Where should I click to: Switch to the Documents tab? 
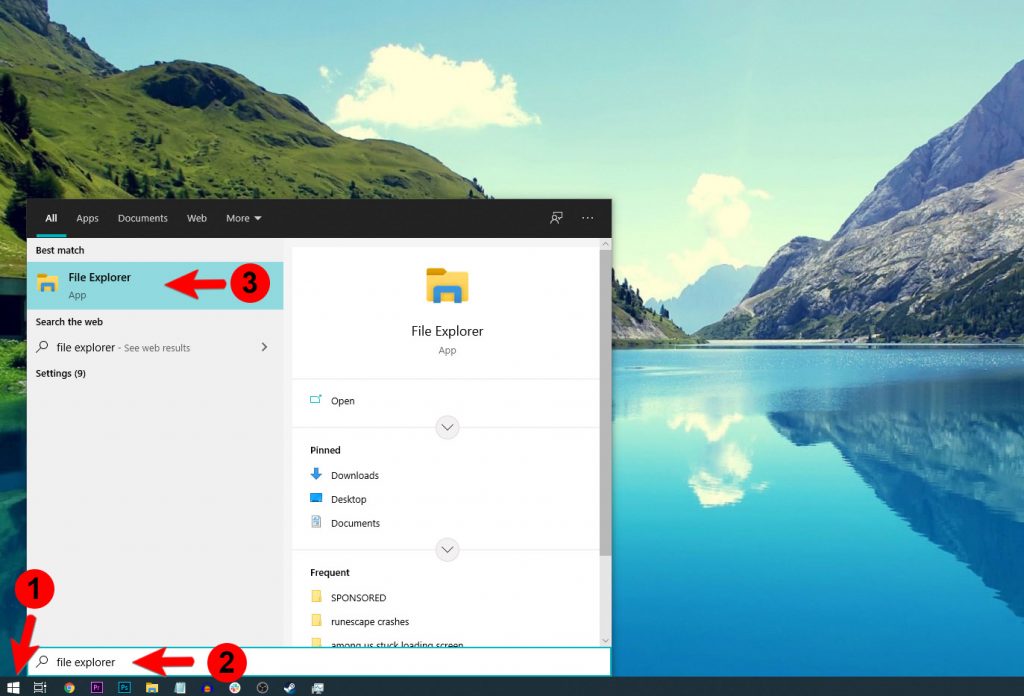pyautogui.click(x=142, y=218)
